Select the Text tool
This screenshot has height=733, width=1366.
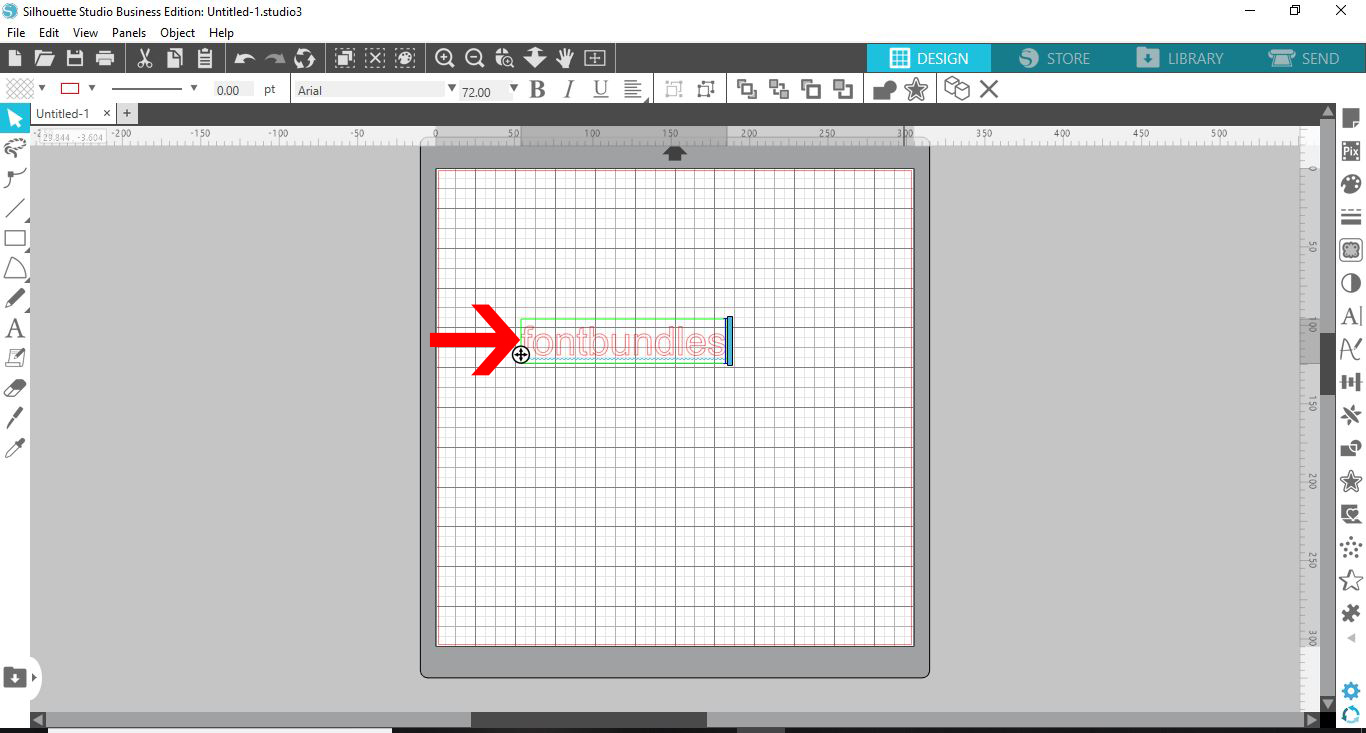pyautogui.click(x=15, y=328)
